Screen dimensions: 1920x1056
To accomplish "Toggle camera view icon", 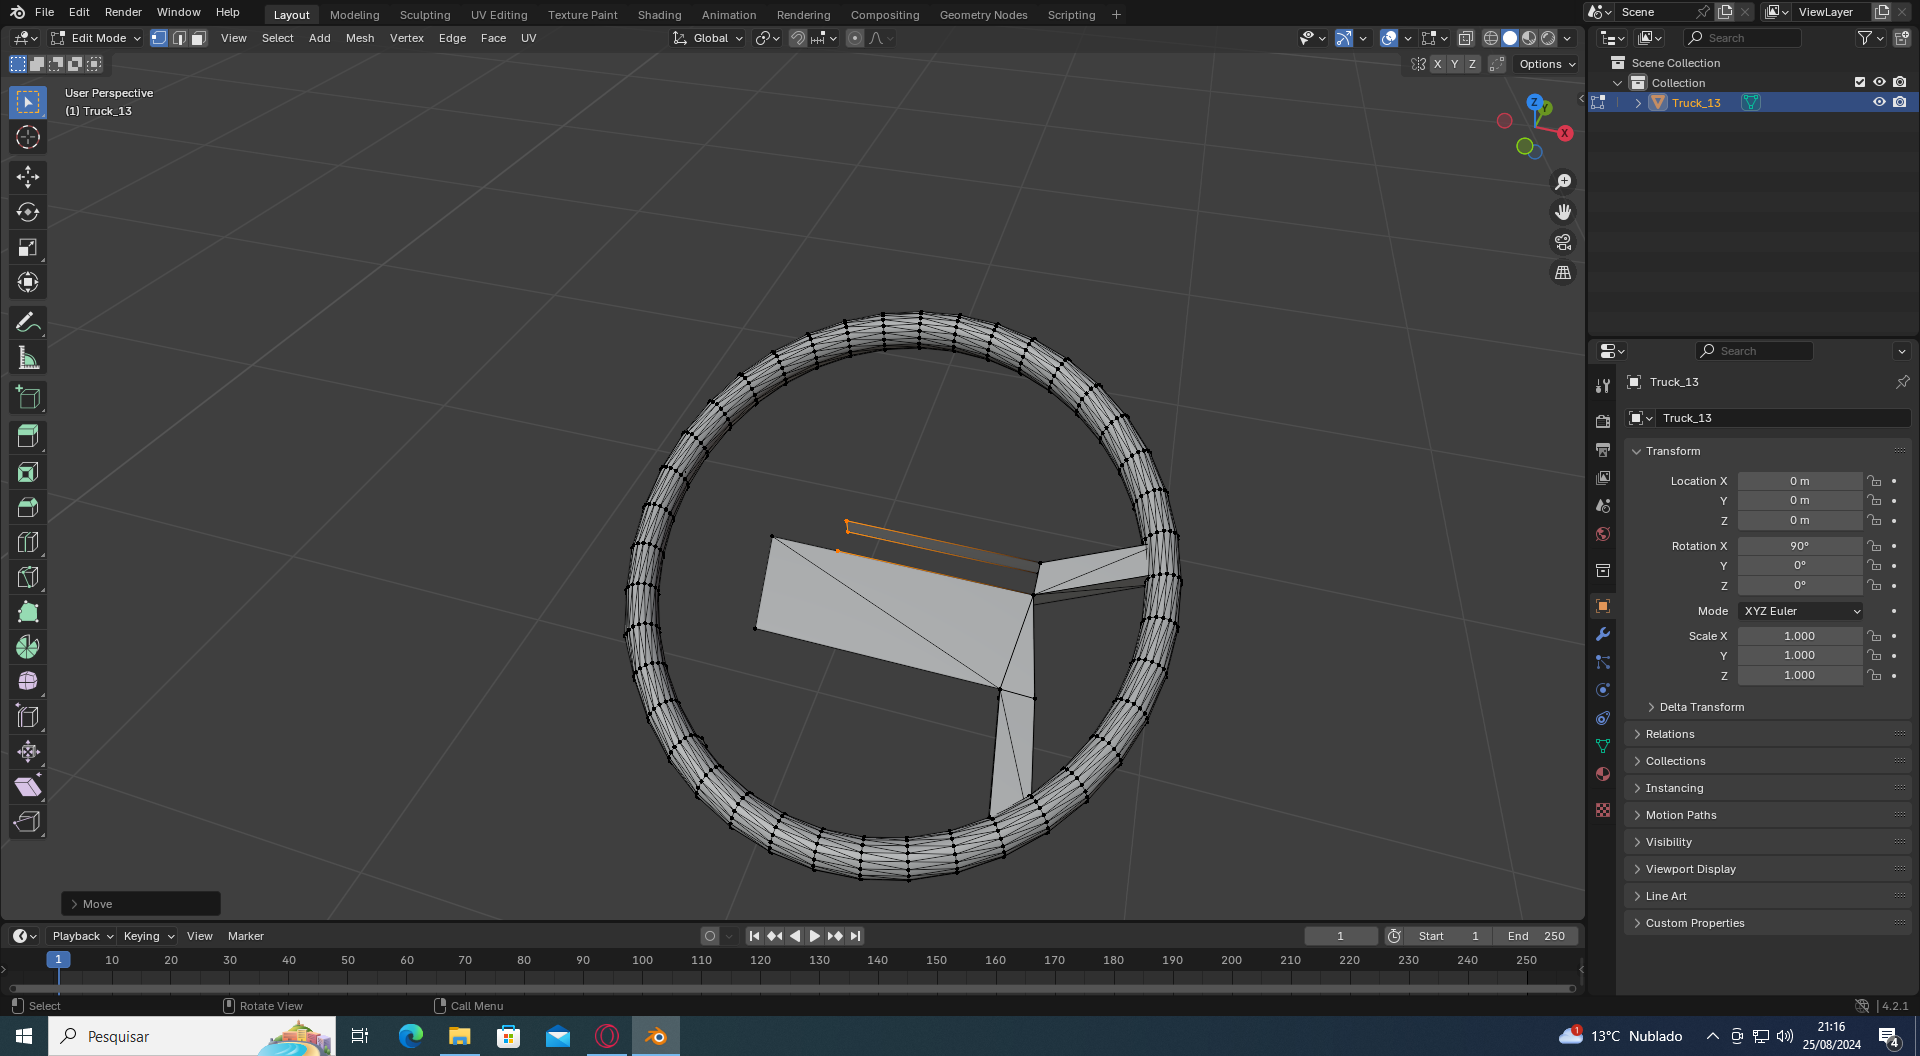I will (x=1563, y=242).
